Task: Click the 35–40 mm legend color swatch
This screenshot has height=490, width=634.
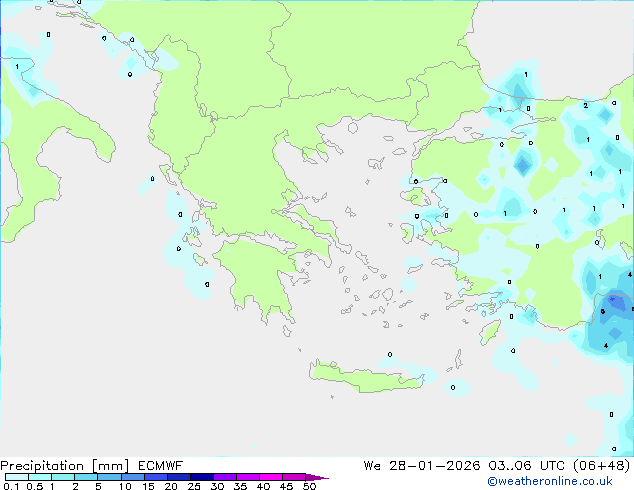Action: coord(247,477)
